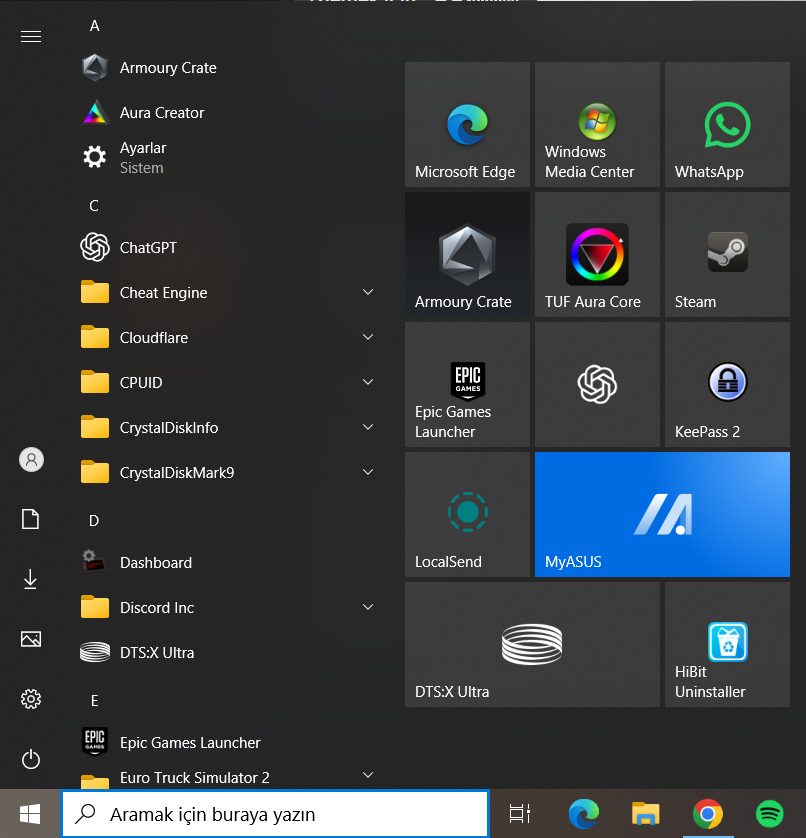Open File Explorer on the taskbar
Screen dimensions: 806x838
646,814
